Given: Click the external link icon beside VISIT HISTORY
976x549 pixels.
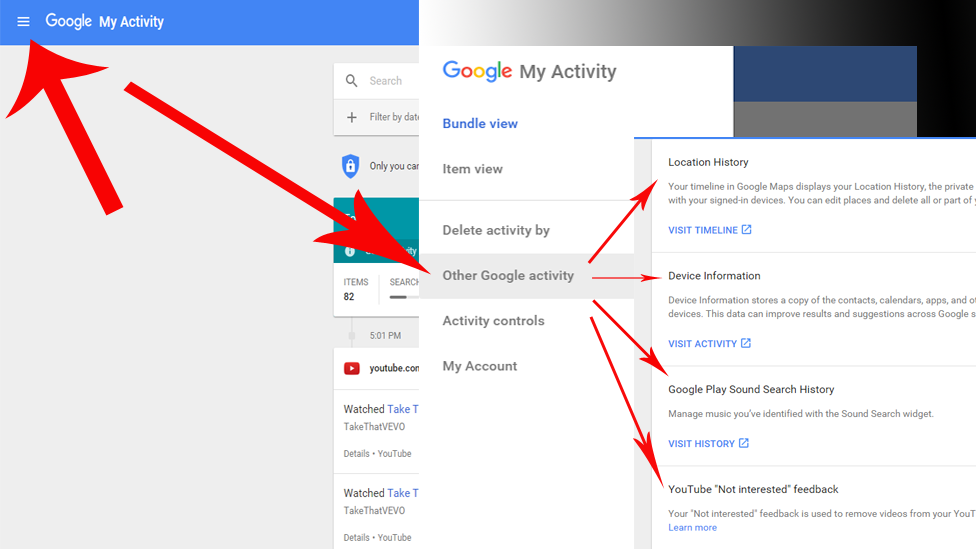Looking at the screenshot, I should coord(744,443).
